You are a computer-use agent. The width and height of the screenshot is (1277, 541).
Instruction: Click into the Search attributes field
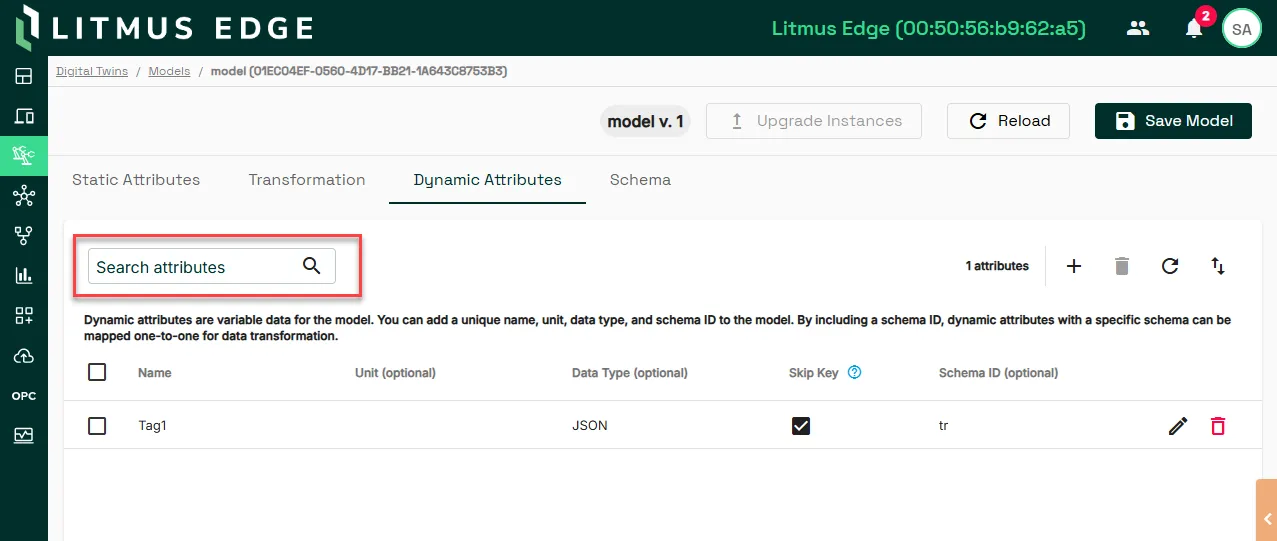pyautogui.click(x=212, y=266)
